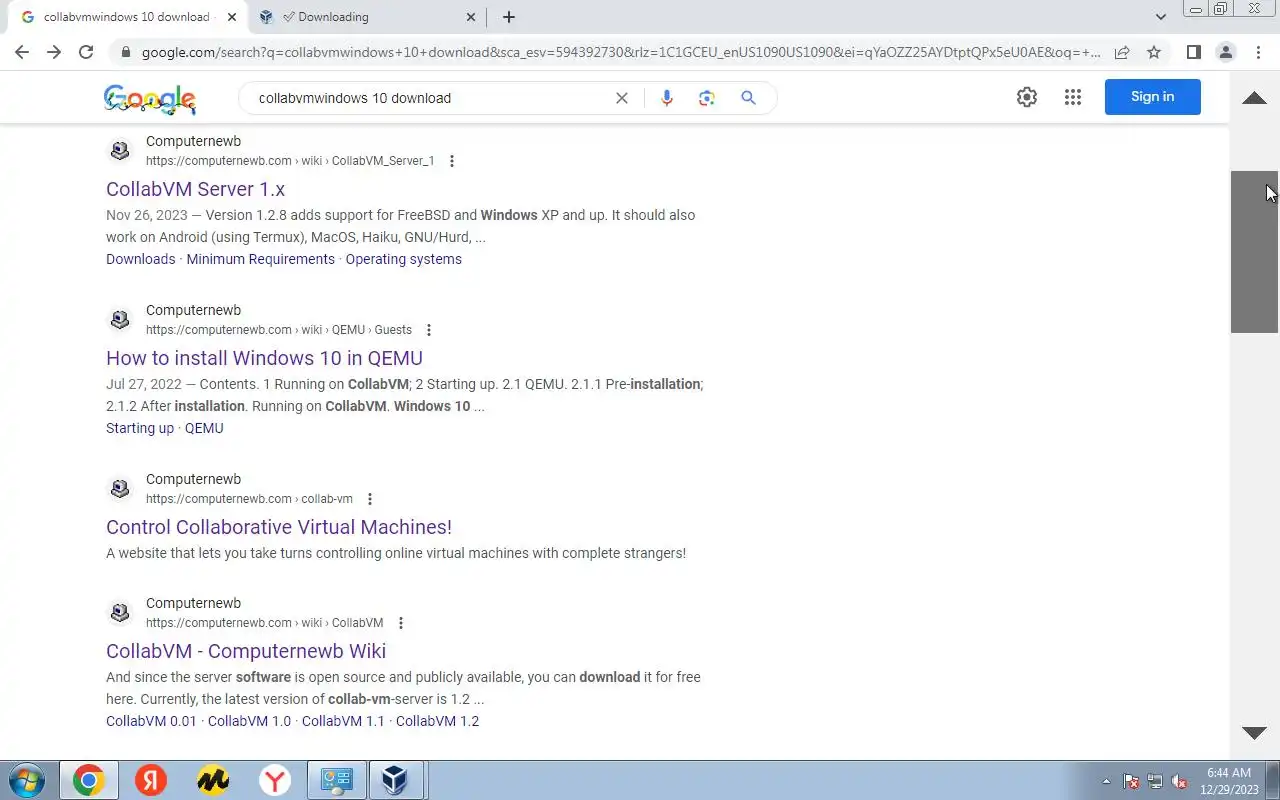Switch to the Downloading tab
The height and width of the screenshot is (800, 1280).
(x=365, y=17)
